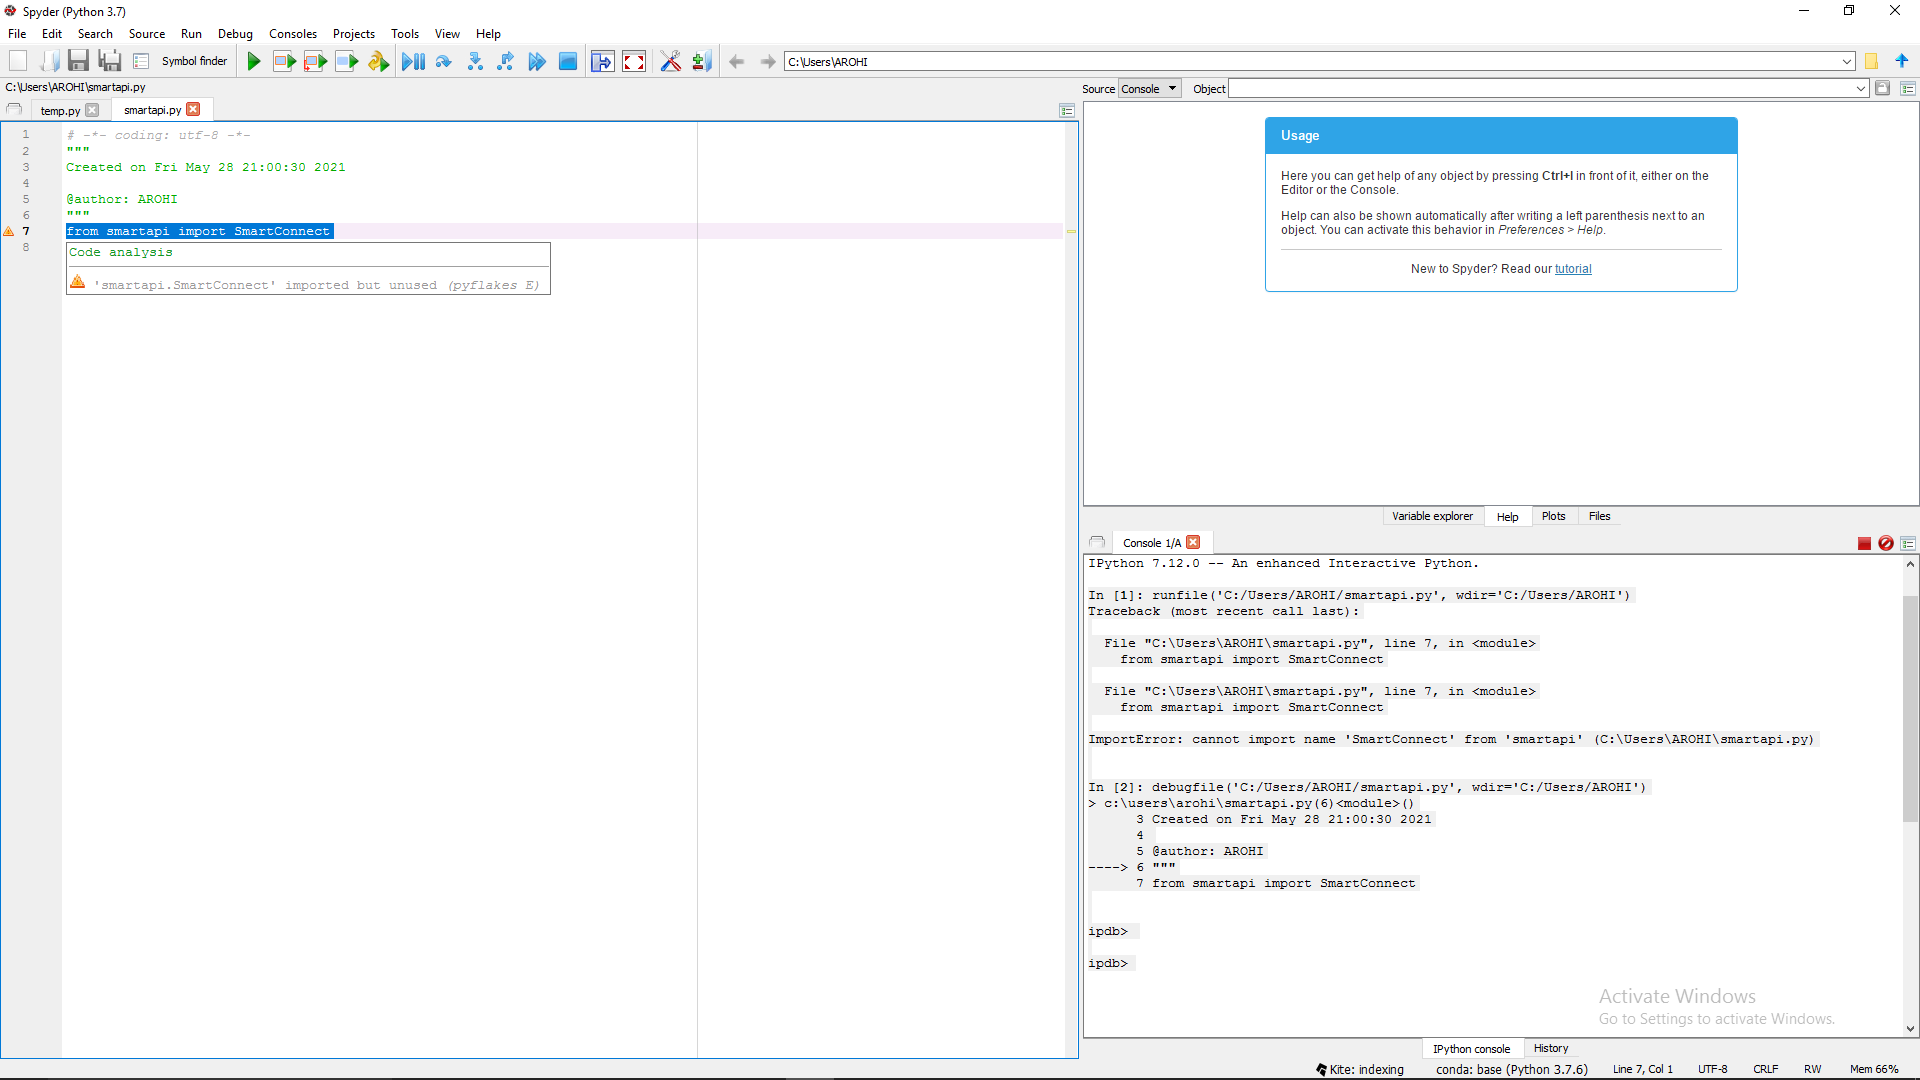Open the Spyder tutorial link
This screenshot has width=1920, height=1080.
coord(1573,269)
